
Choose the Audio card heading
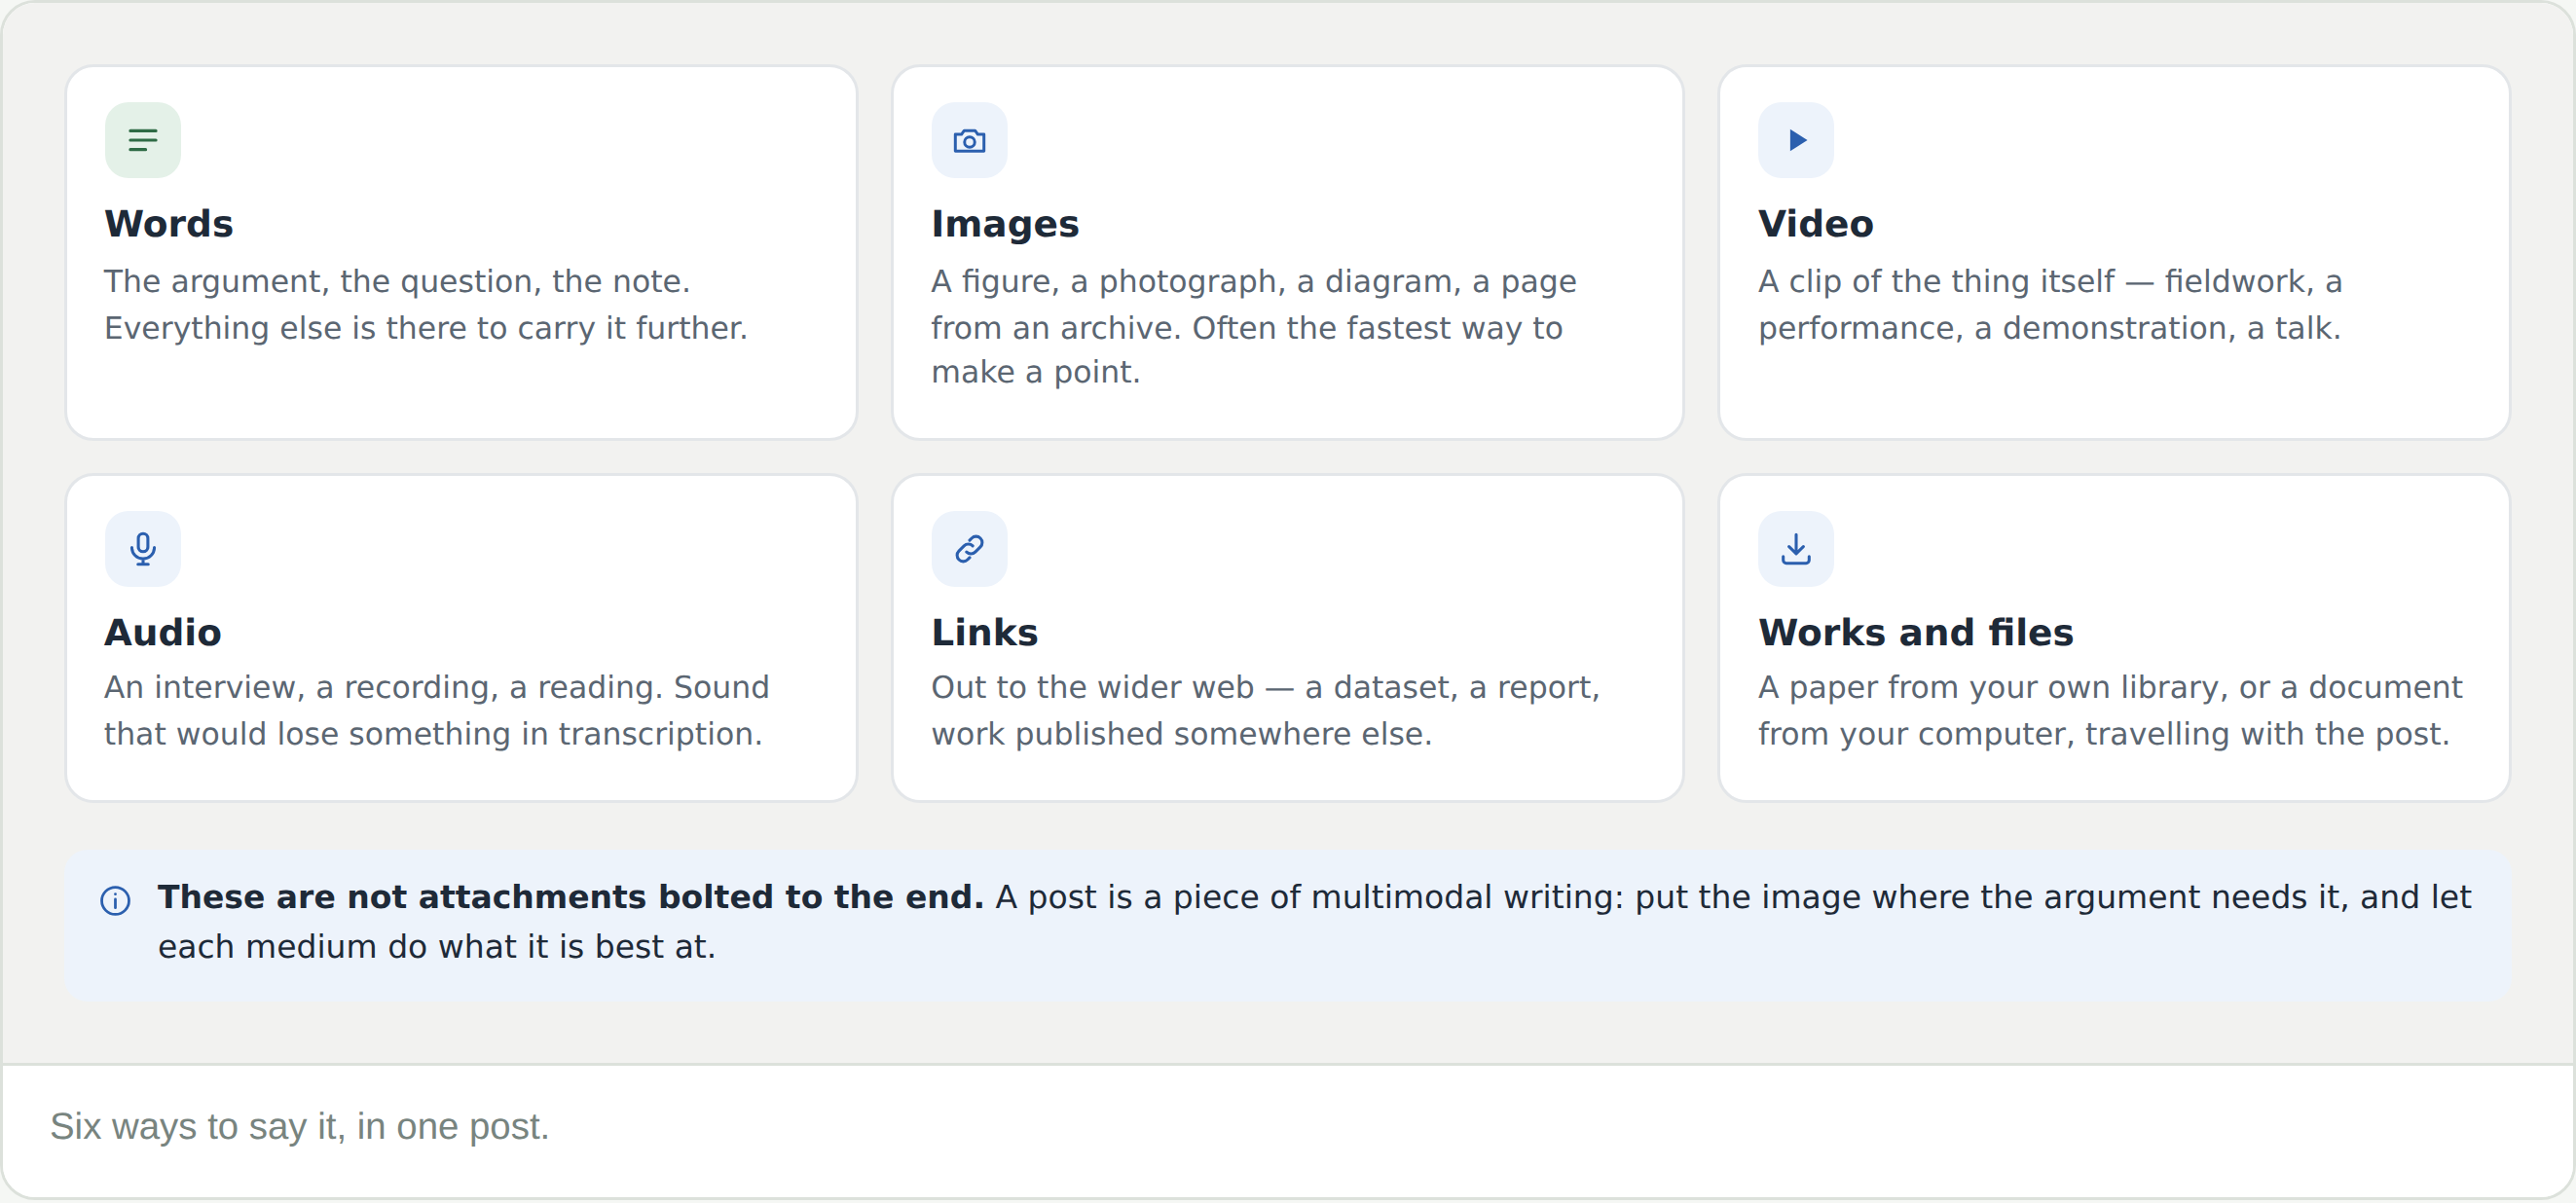click(163, 632)
